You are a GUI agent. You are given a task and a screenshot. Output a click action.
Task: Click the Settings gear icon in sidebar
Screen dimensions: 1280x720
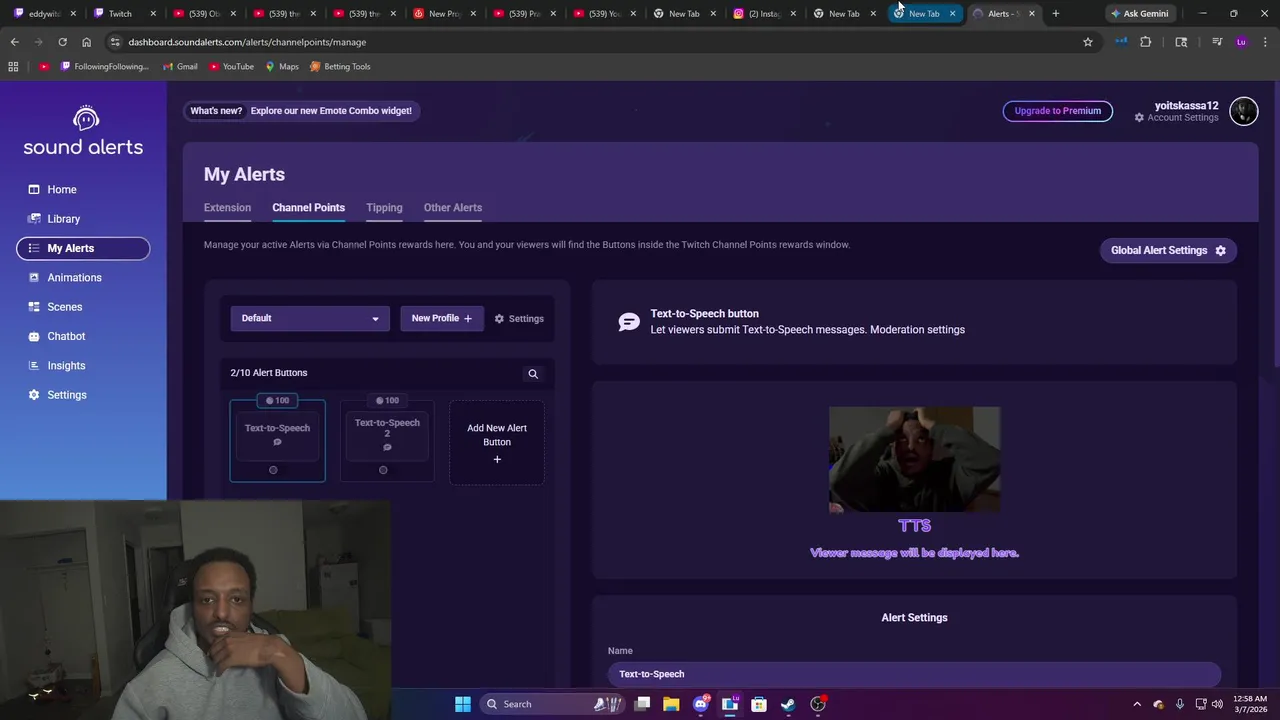tap(34, 395)
